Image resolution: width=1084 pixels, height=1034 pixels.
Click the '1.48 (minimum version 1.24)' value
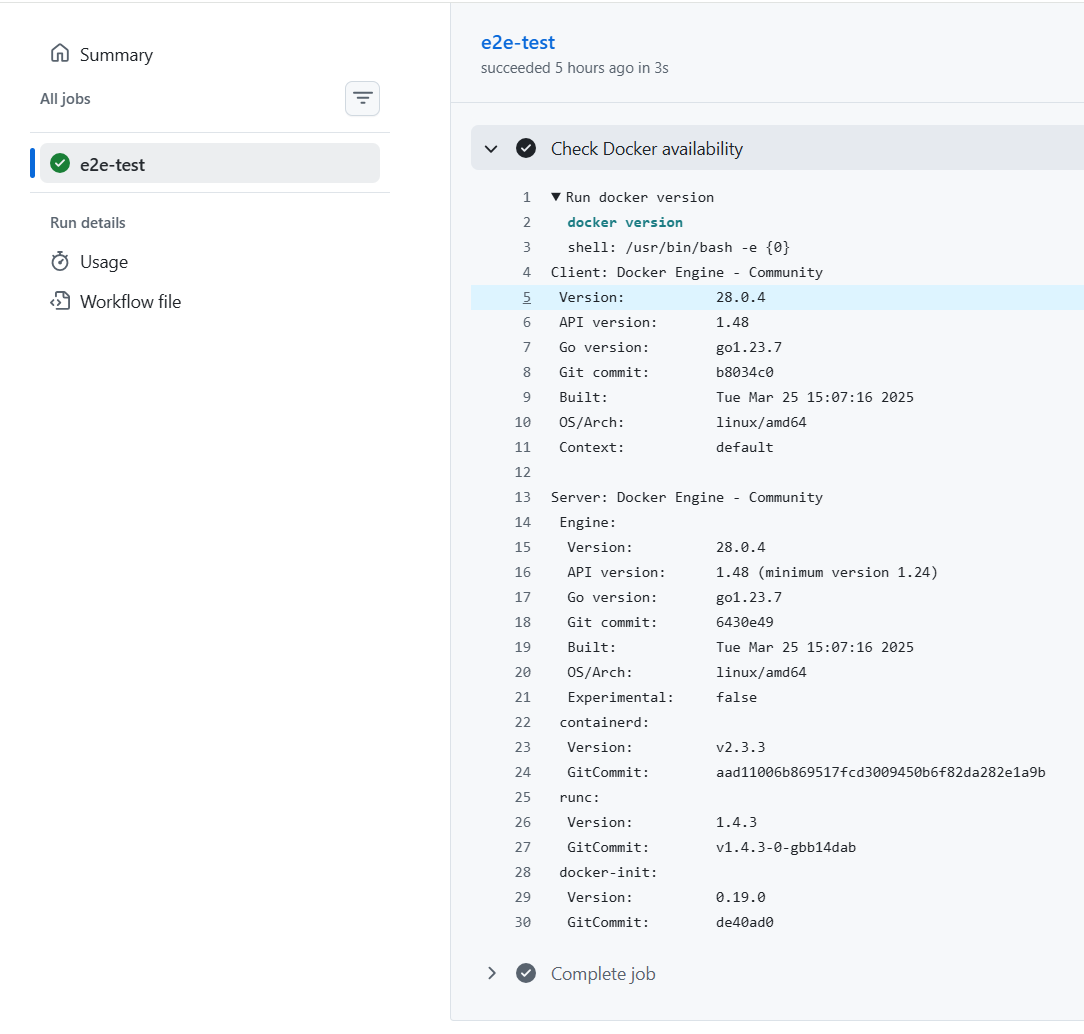point(827,572)
